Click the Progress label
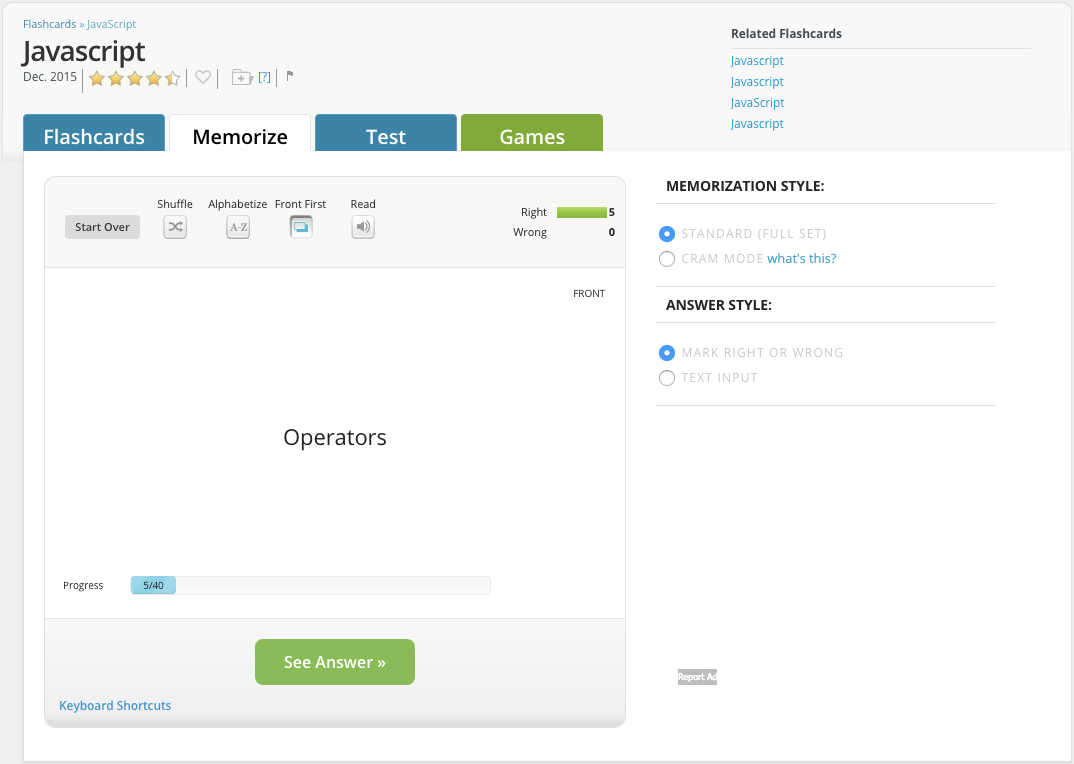Image resolution: width=1074 pixels, height=764 pixels. click(x=83, y=585)
